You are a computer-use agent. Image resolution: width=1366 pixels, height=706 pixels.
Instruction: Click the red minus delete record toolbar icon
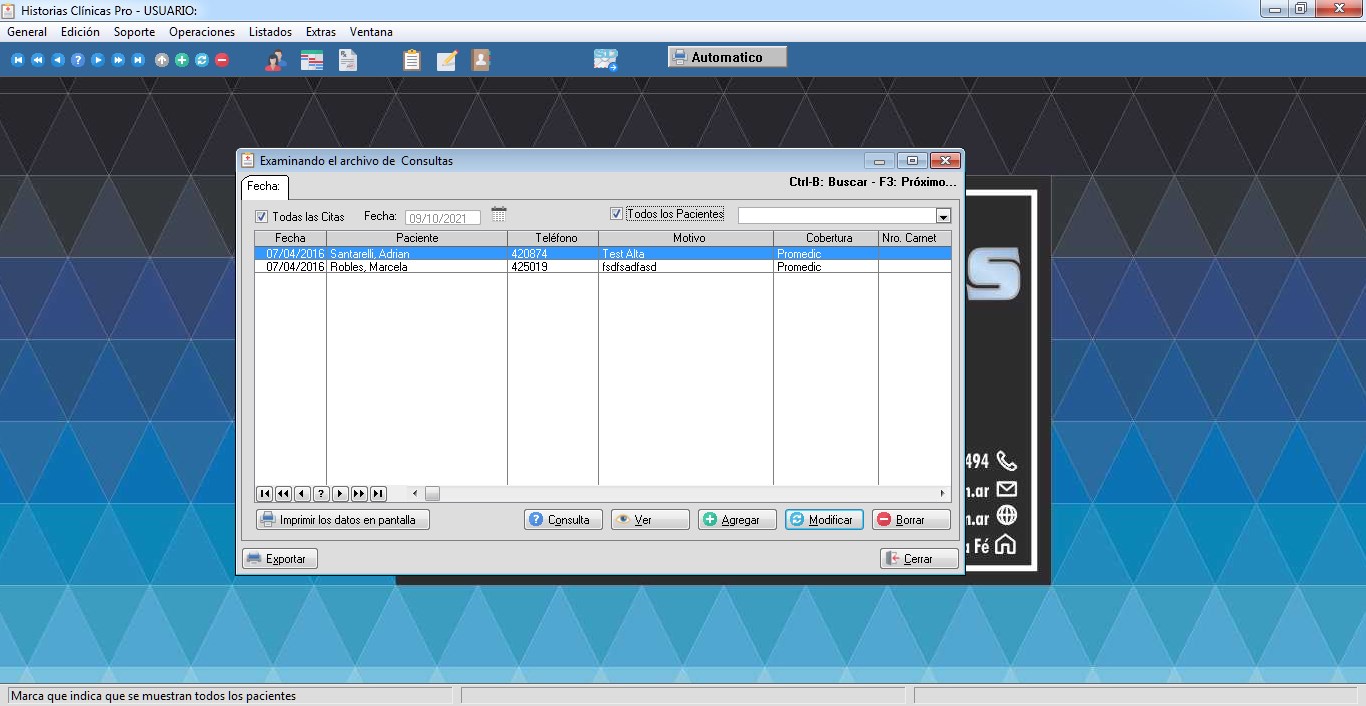pos(222,60)
